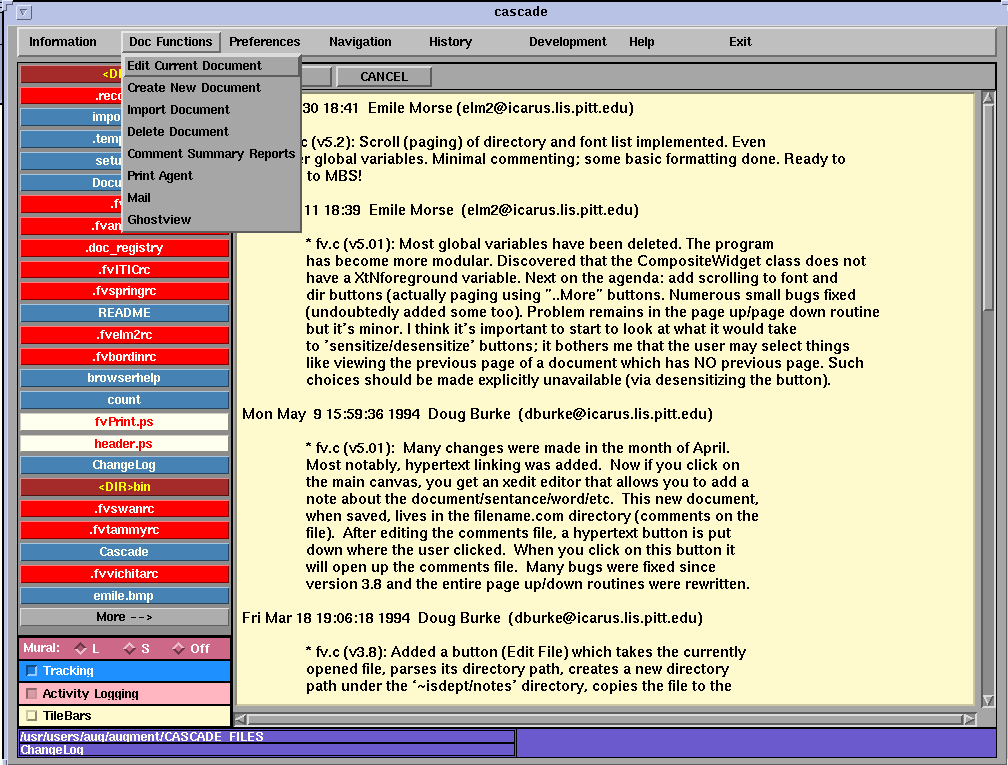Open the .fvvichitarc file

(124, 574)
